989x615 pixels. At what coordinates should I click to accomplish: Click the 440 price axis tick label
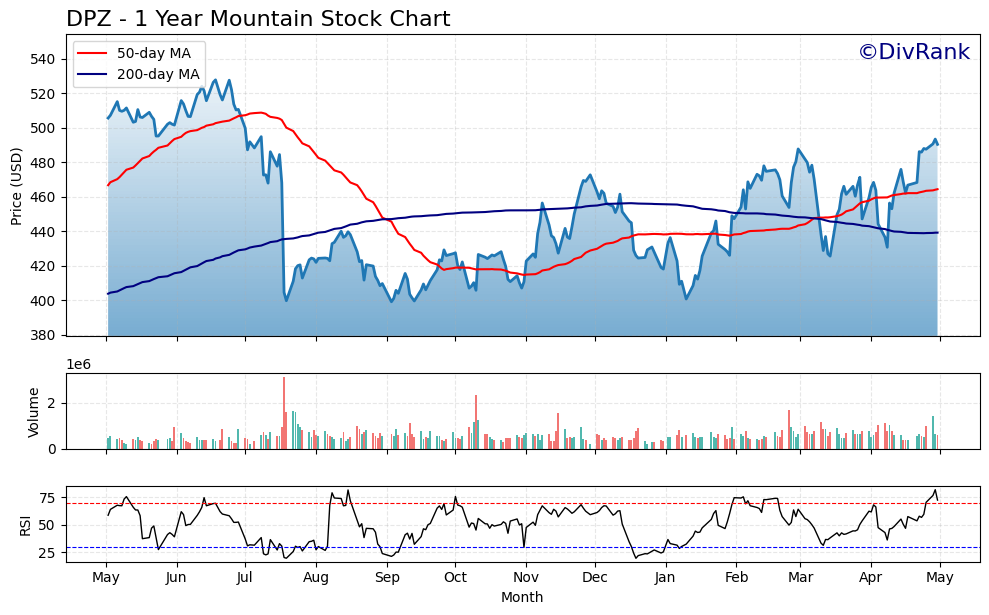(x=42, y=232)
